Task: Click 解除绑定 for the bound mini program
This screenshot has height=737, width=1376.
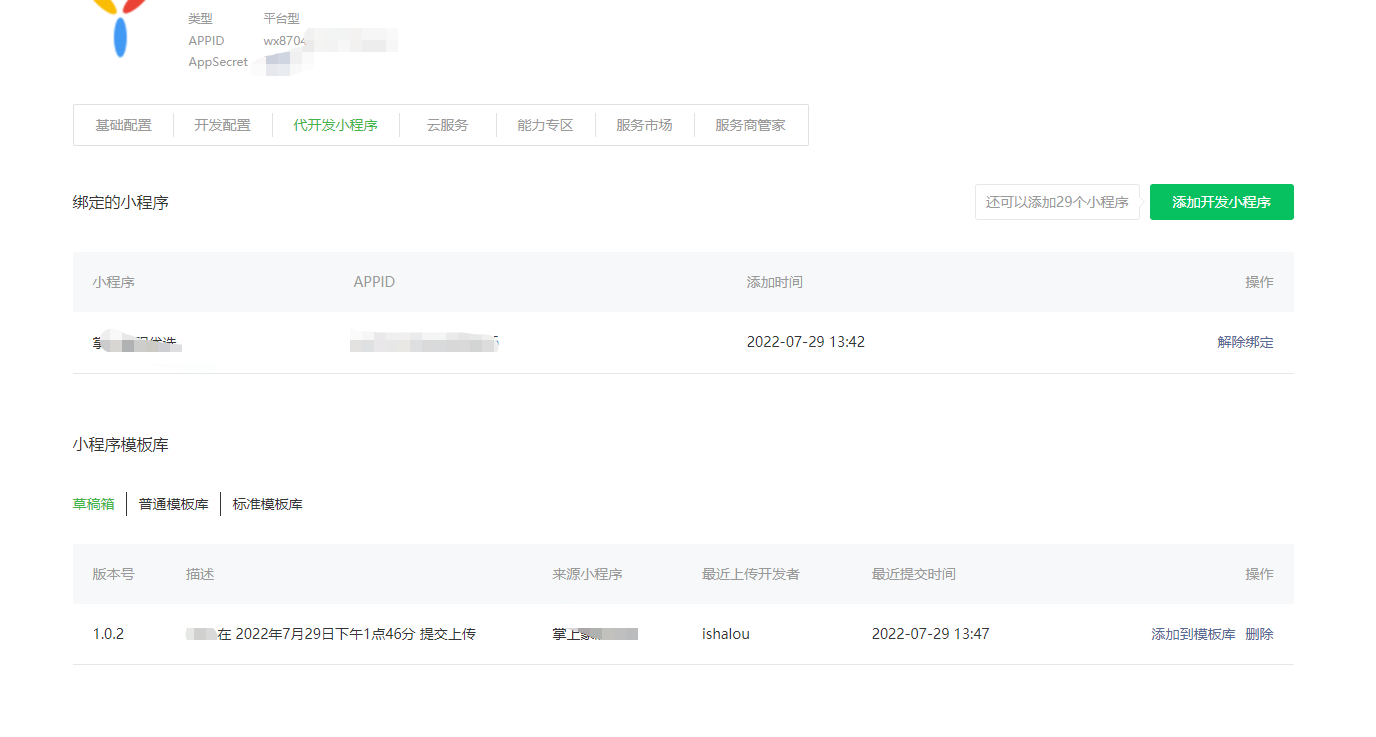Action: (1245, 342)
